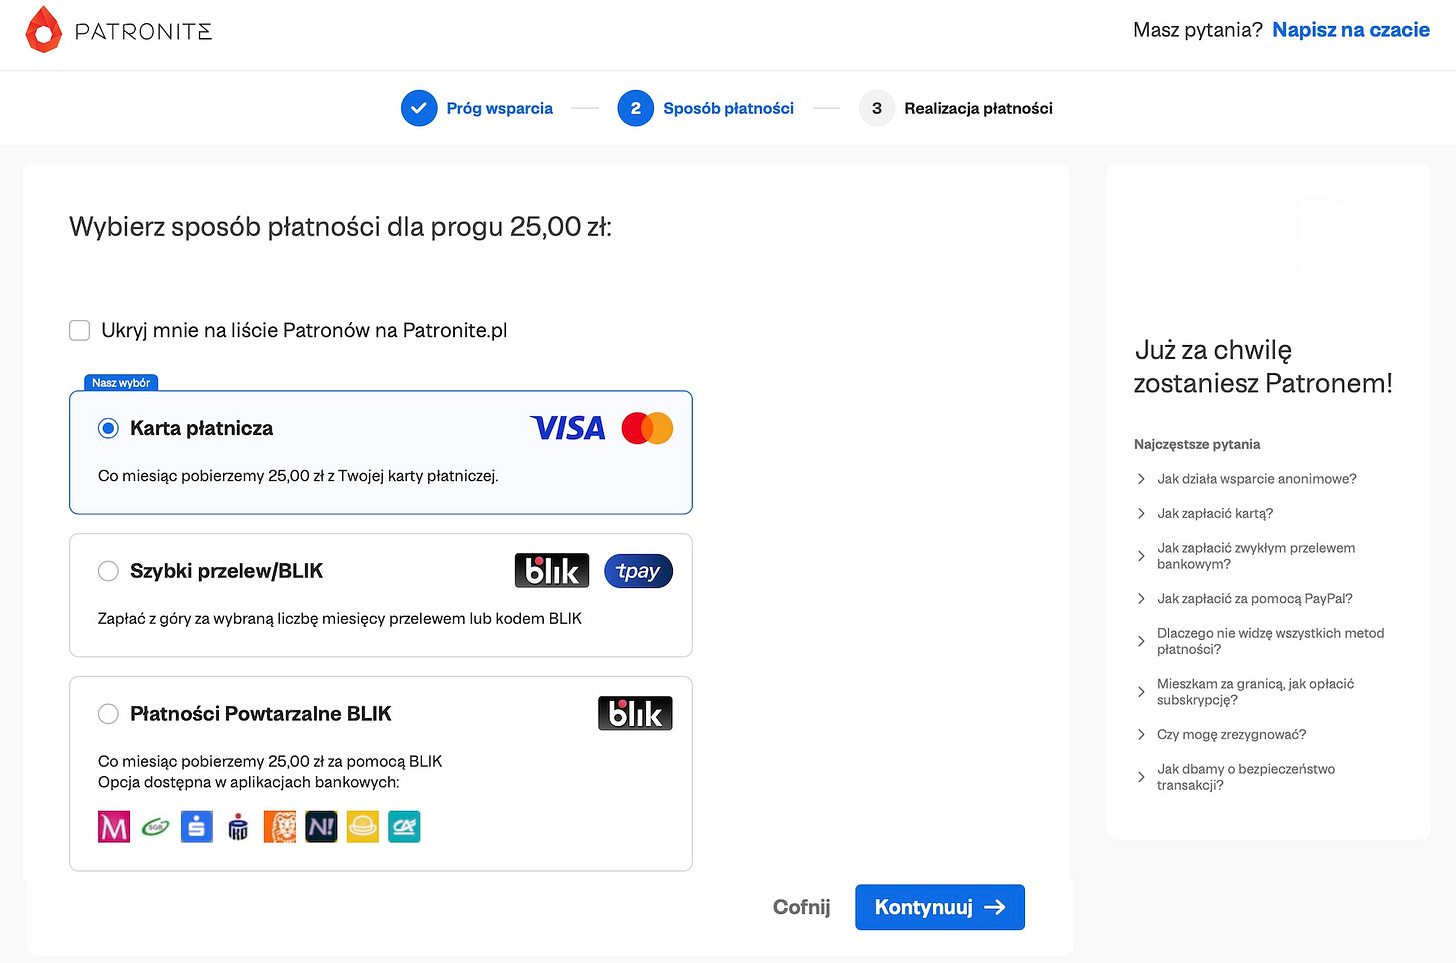This screenshot has width=1456, height=963.
Task: Click the ING lion bank icon
Action: click(x=280, y=827)
